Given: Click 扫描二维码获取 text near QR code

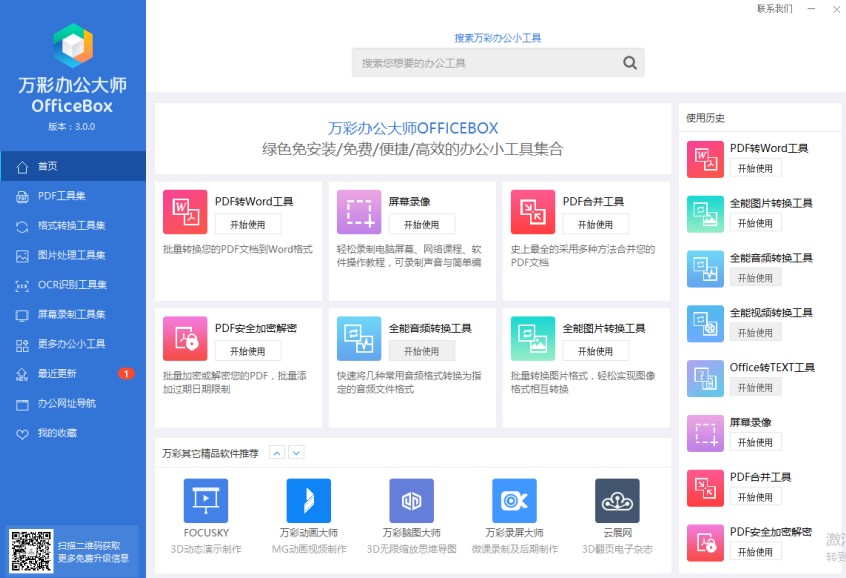Looking at the screenshot, I should point(89,546).
